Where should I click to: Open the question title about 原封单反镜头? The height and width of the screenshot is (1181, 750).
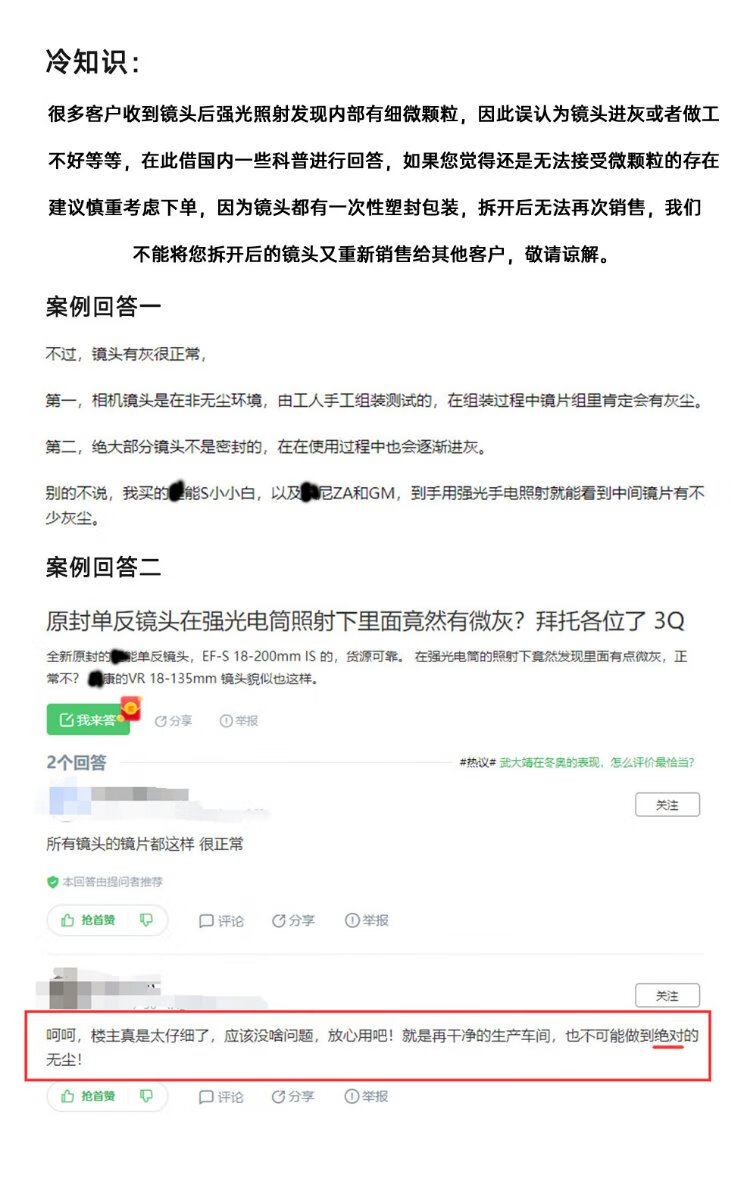click(365, 621)
